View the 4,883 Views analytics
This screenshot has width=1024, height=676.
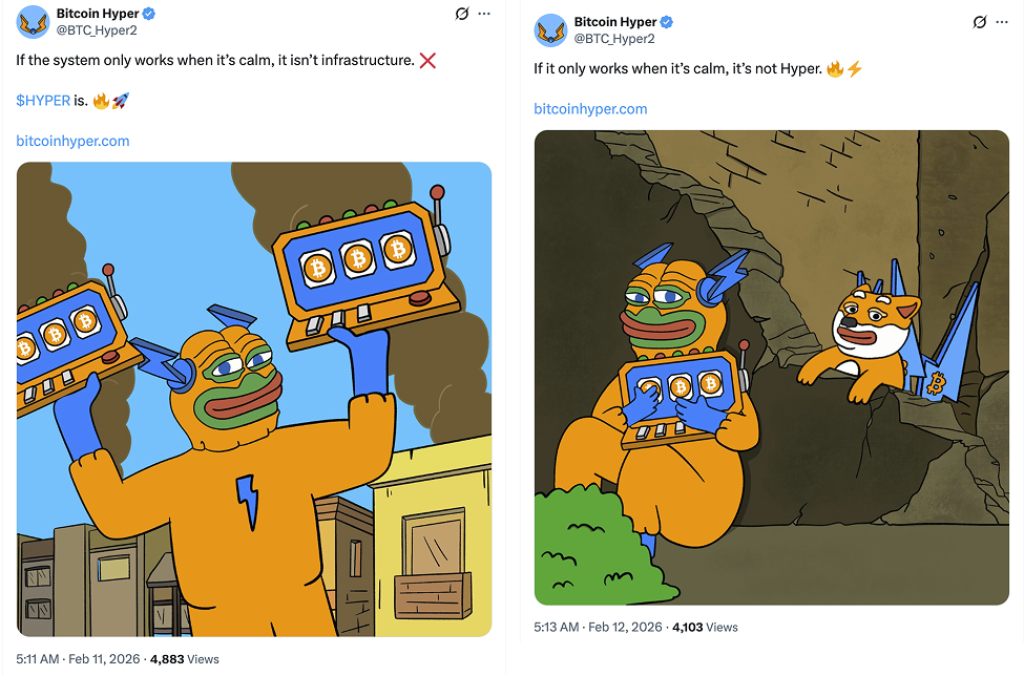pos(185,659)
